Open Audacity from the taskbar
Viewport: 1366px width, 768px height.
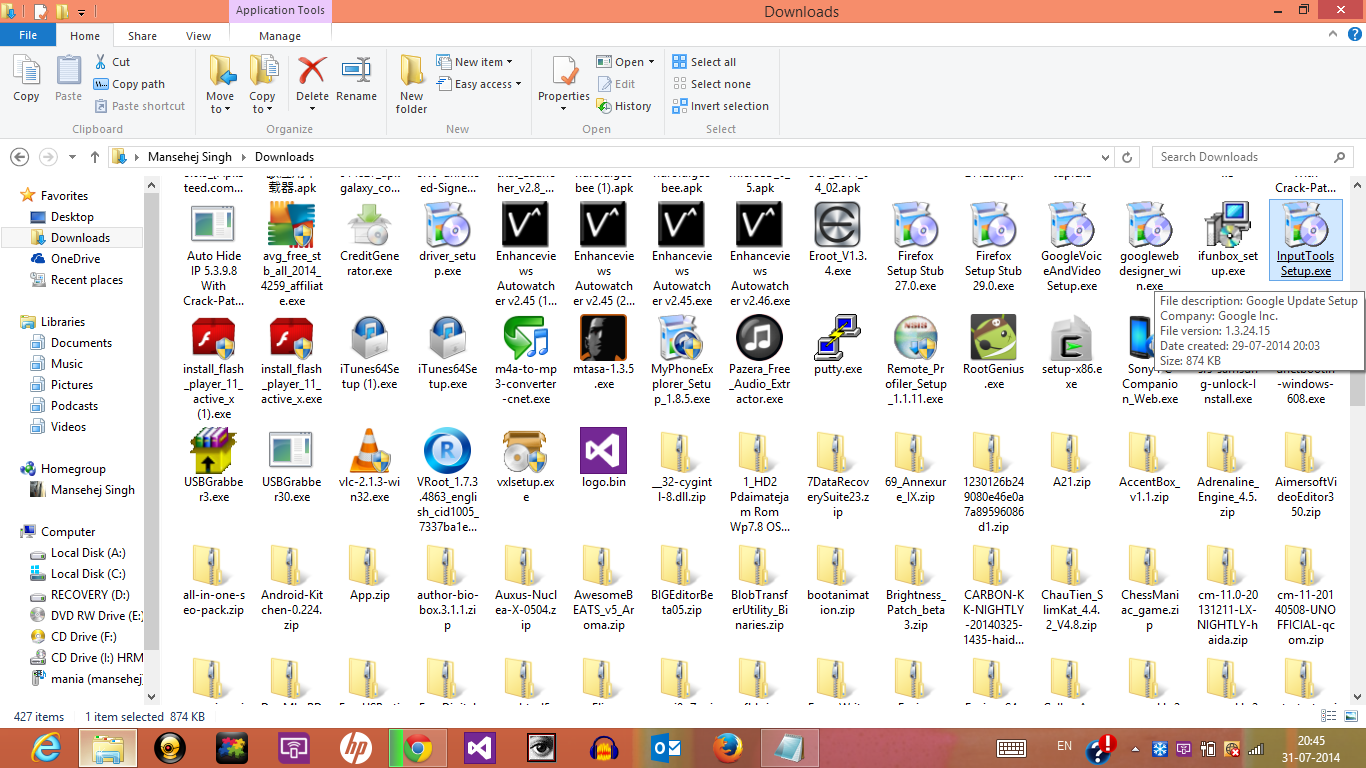pyautogui.click(x=604, y=748)
